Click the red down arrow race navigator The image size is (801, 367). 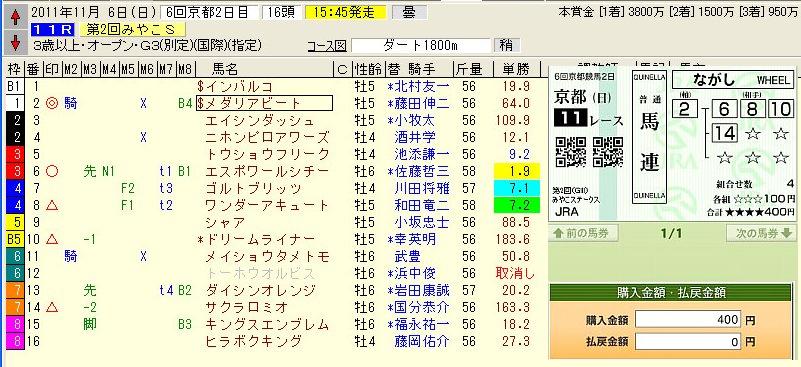[x=15, y=43]
